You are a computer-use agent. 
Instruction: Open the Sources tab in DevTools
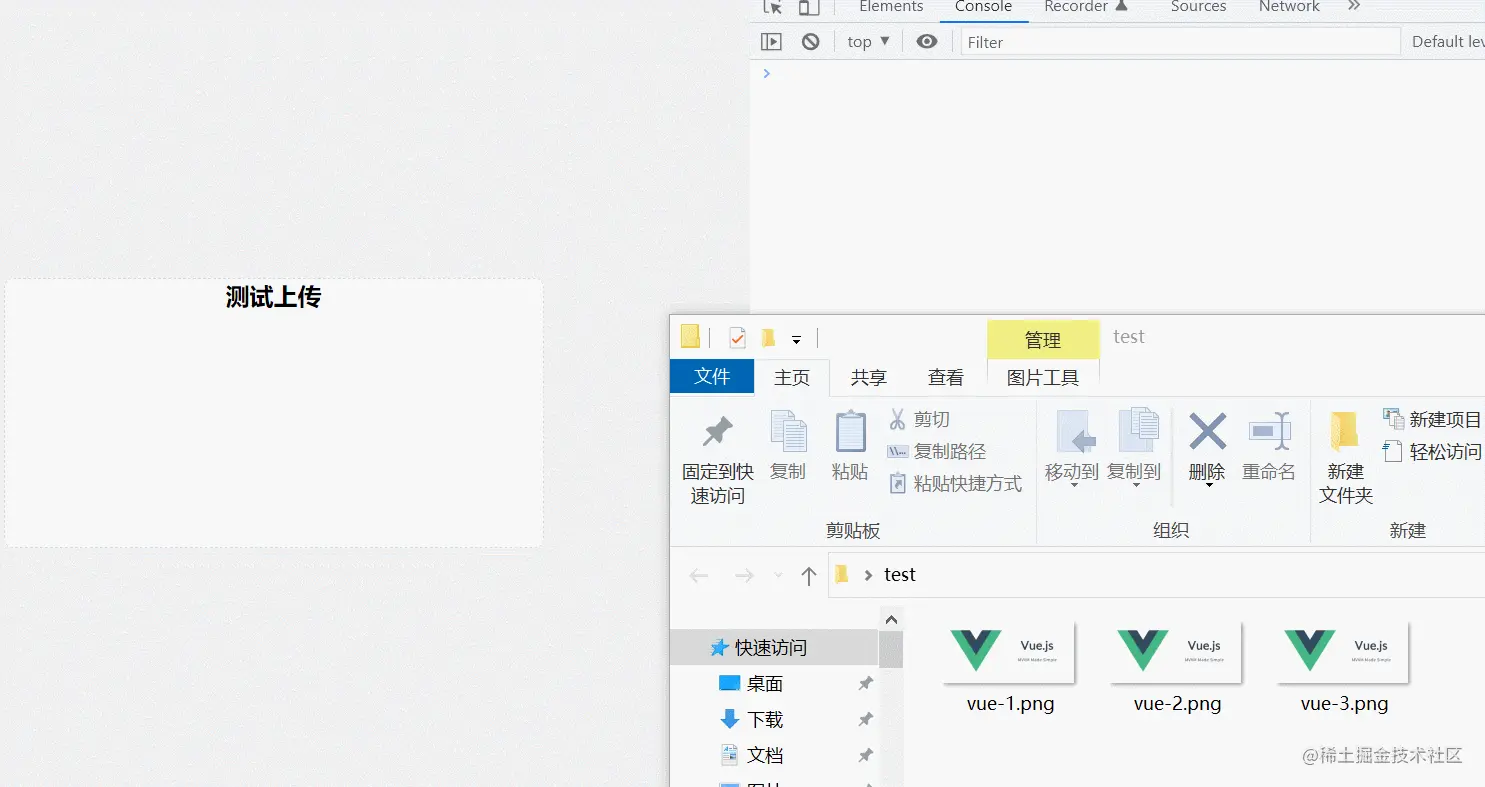point(1198,7)
